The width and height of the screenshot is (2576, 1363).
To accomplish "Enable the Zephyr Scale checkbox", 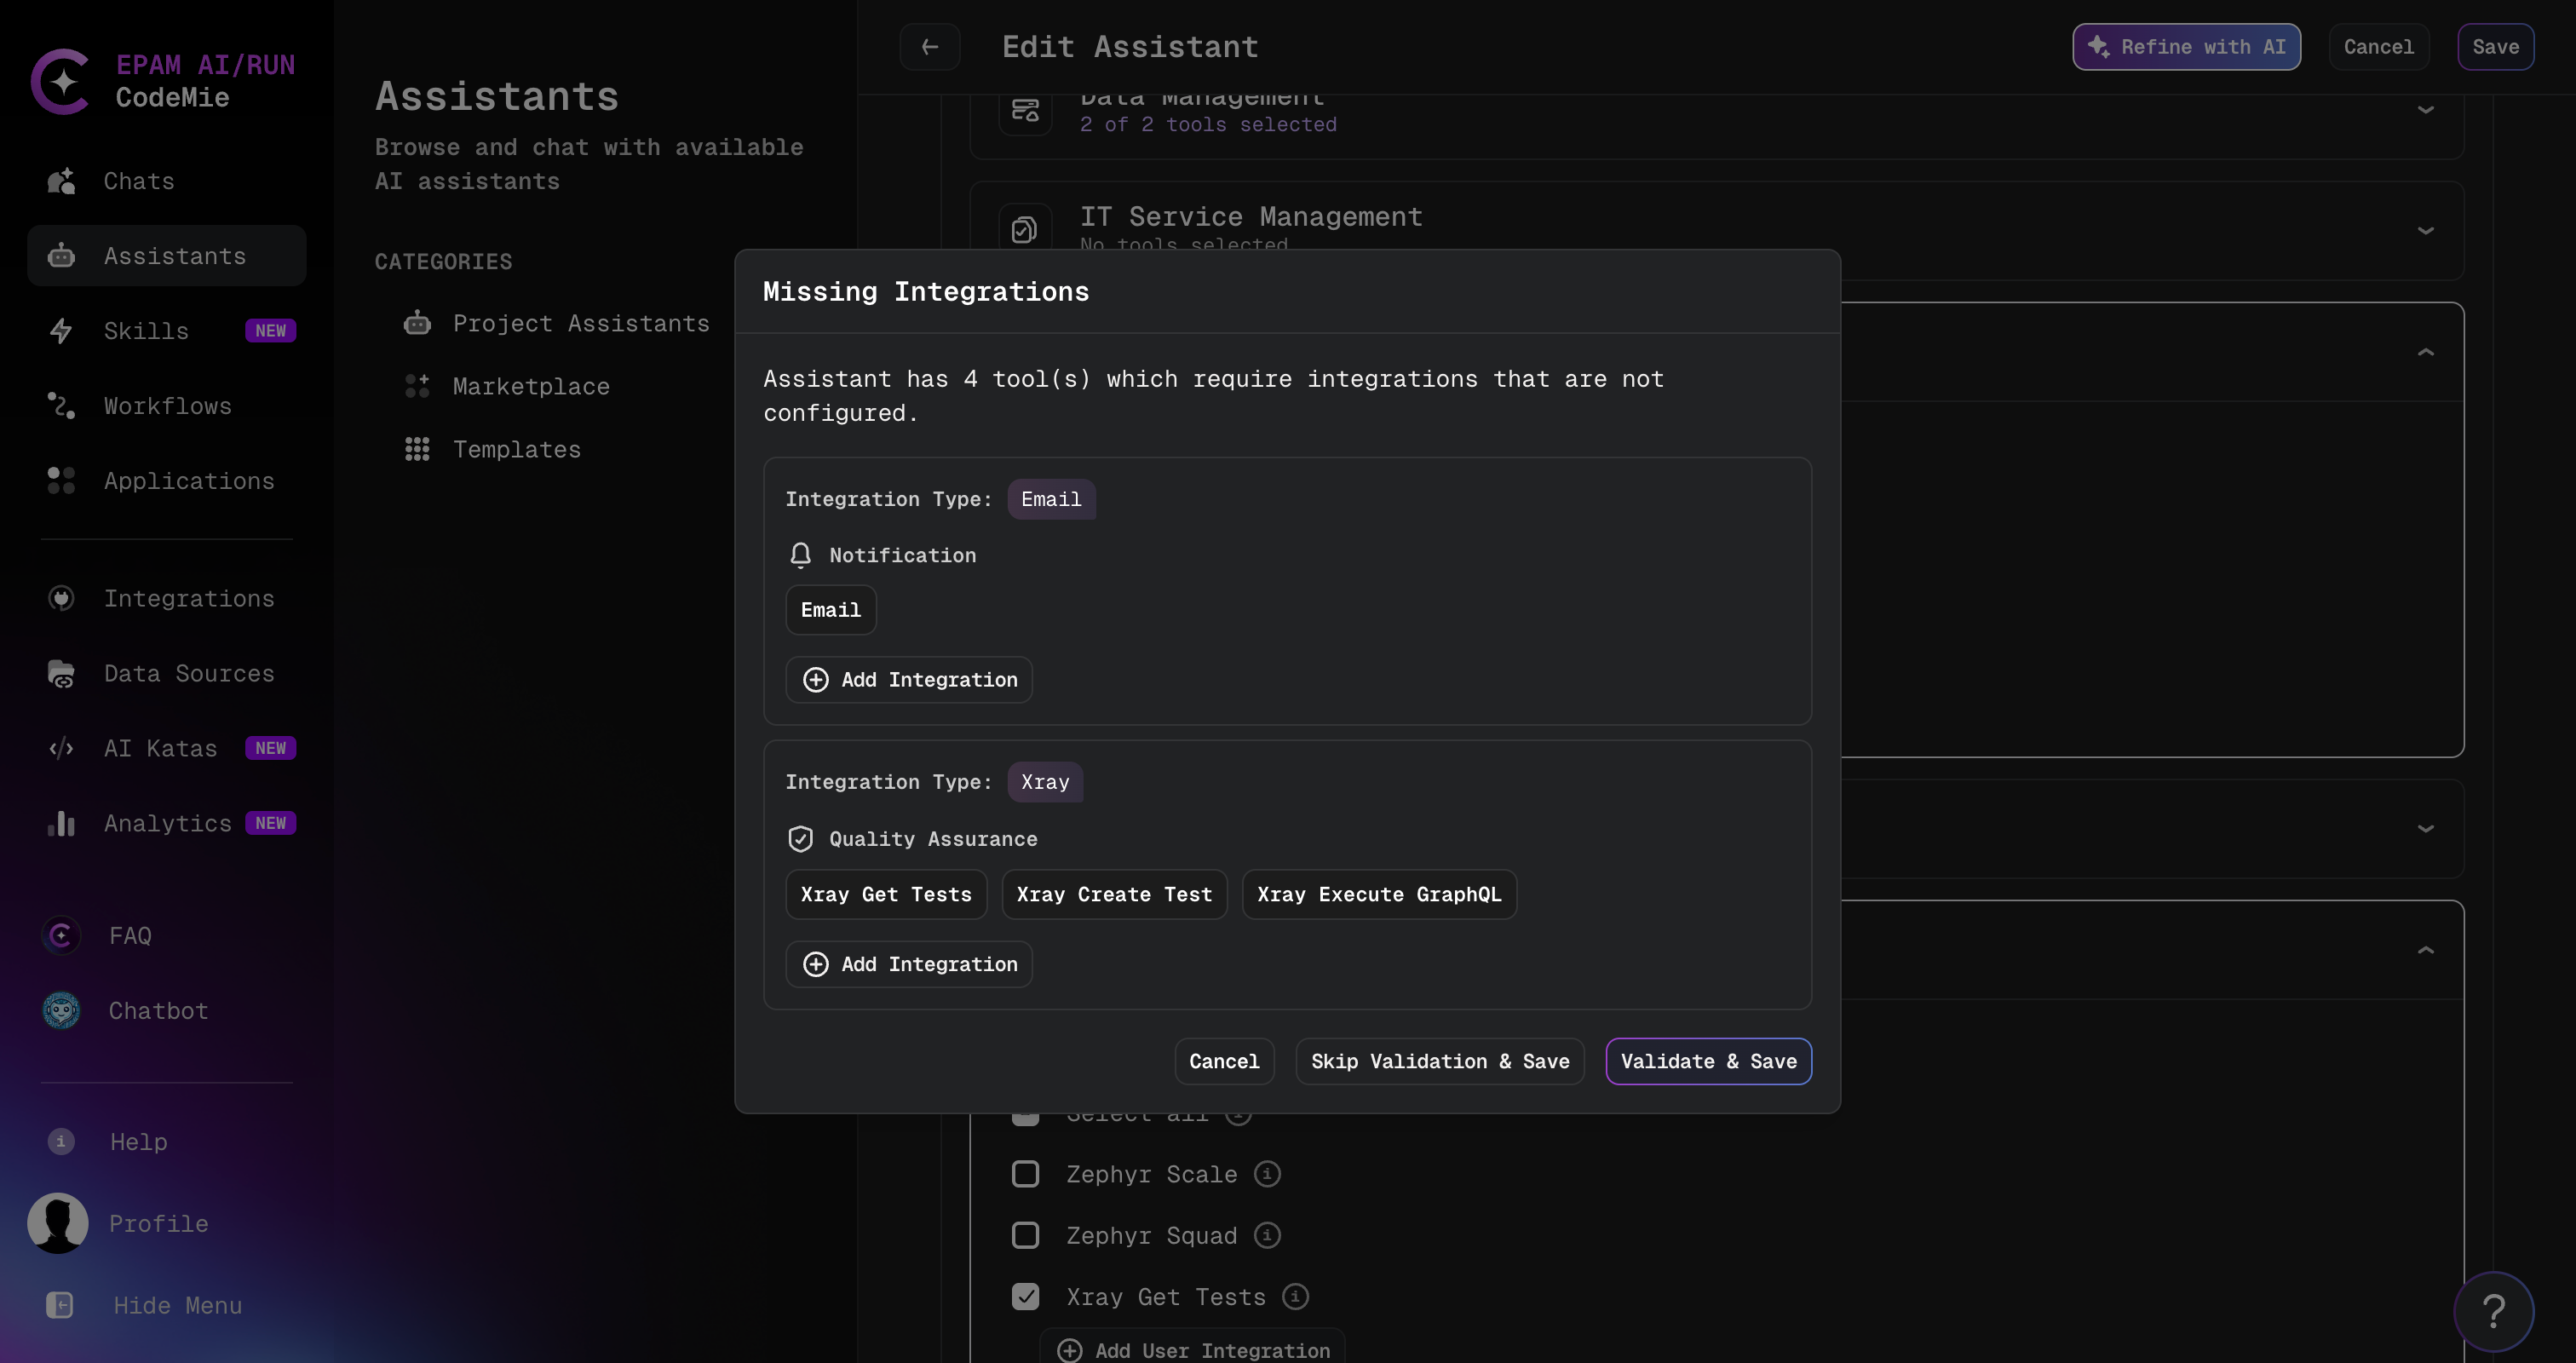I will pyautogui.click(x=1025, y=1174).
